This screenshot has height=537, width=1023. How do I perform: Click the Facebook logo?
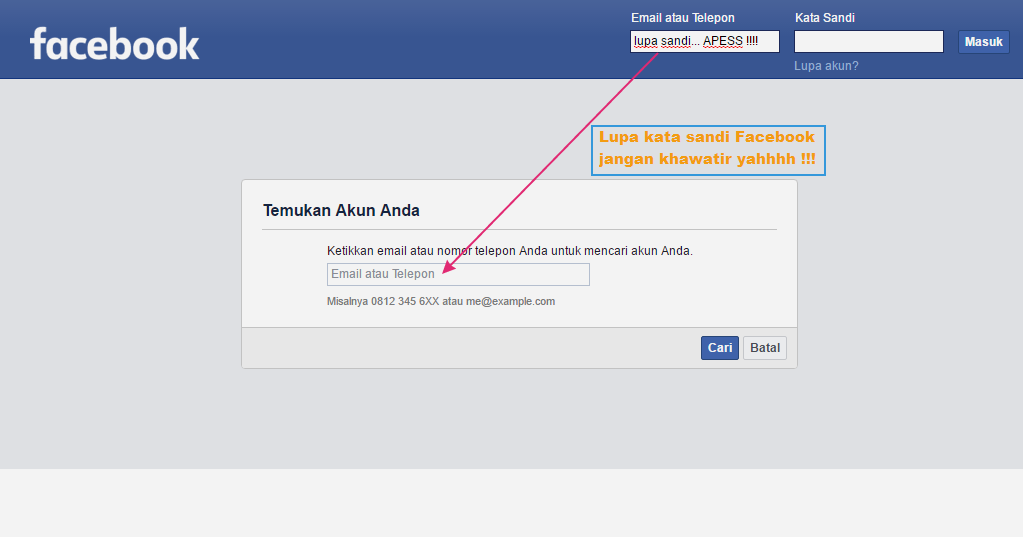[x=114, y=44]
